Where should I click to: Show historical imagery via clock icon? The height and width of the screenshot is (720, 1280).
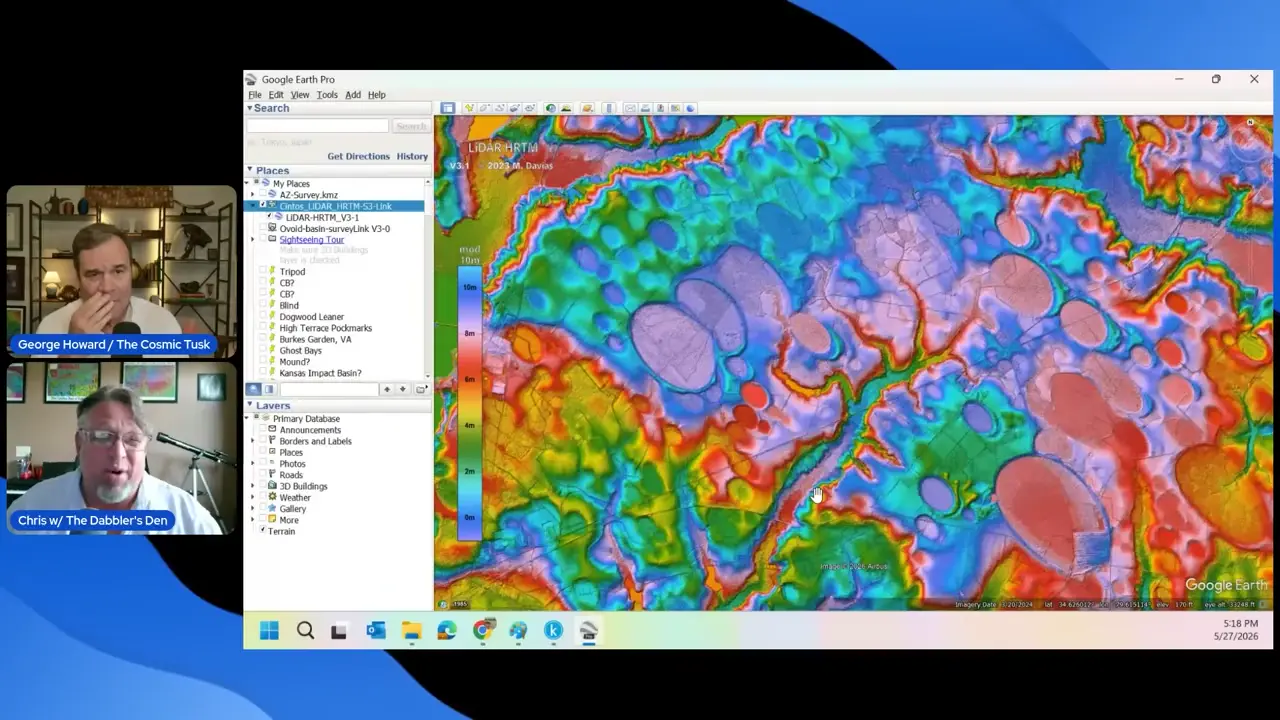click(x=550, y=108)
